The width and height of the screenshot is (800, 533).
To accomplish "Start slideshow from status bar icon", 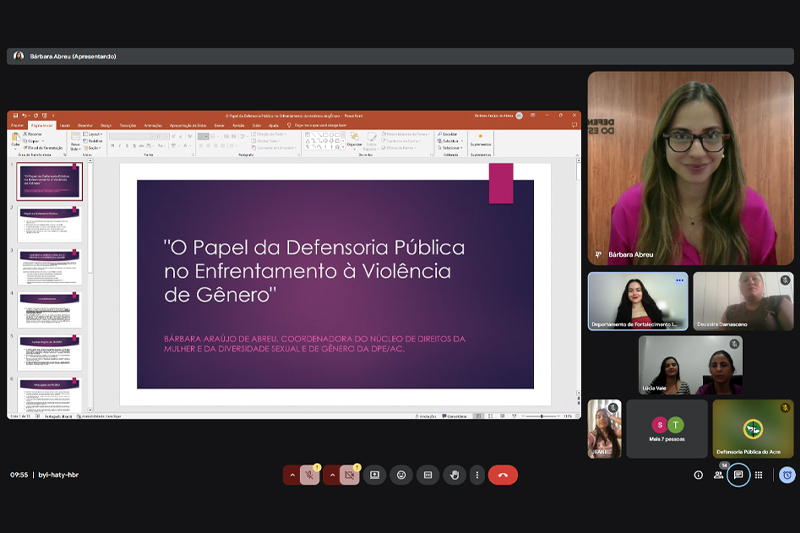I will click(514, 416).
